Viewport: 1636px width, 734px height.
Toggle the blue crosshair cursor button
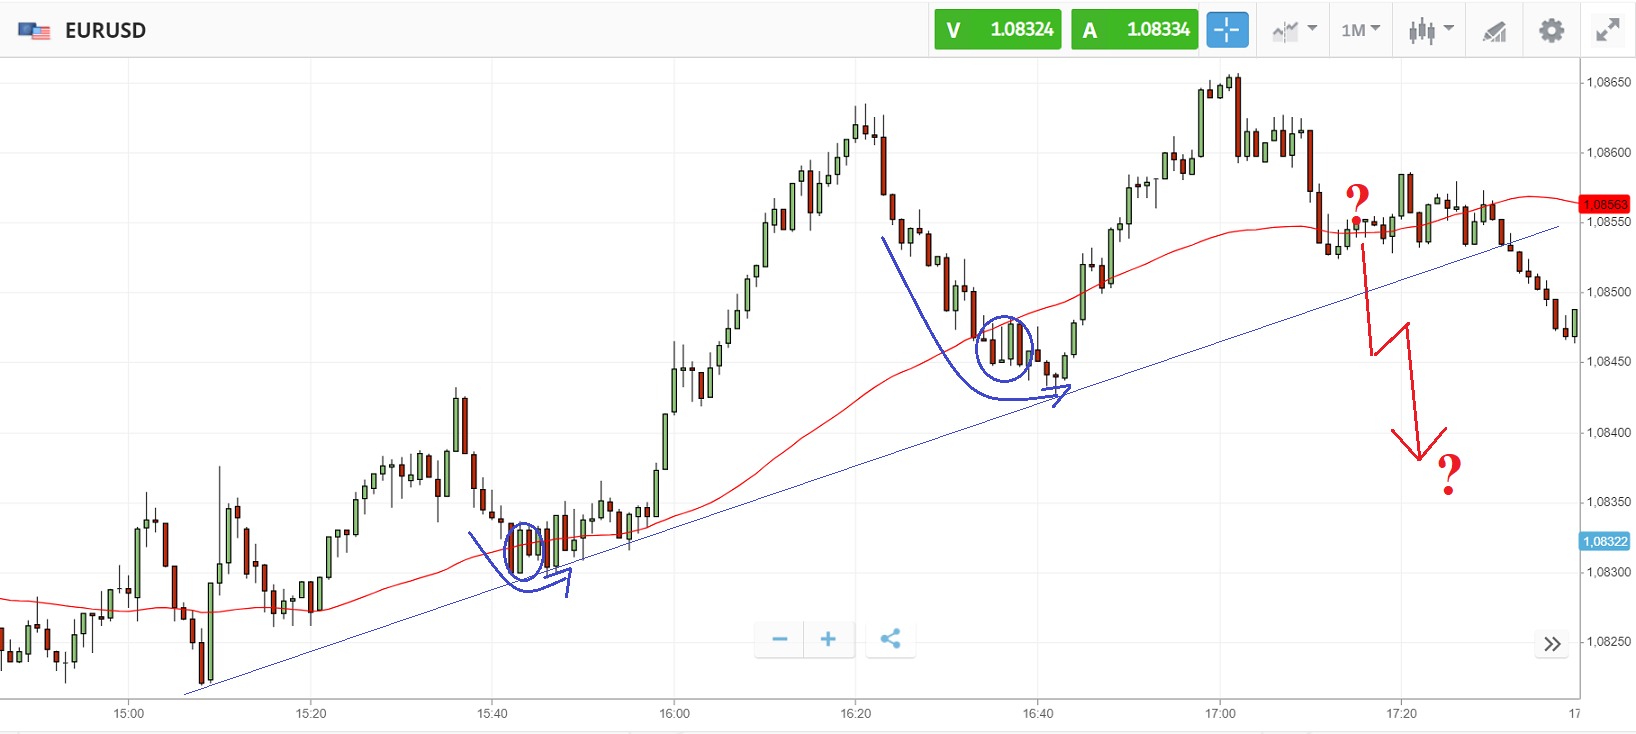[x=1227, y=30]
